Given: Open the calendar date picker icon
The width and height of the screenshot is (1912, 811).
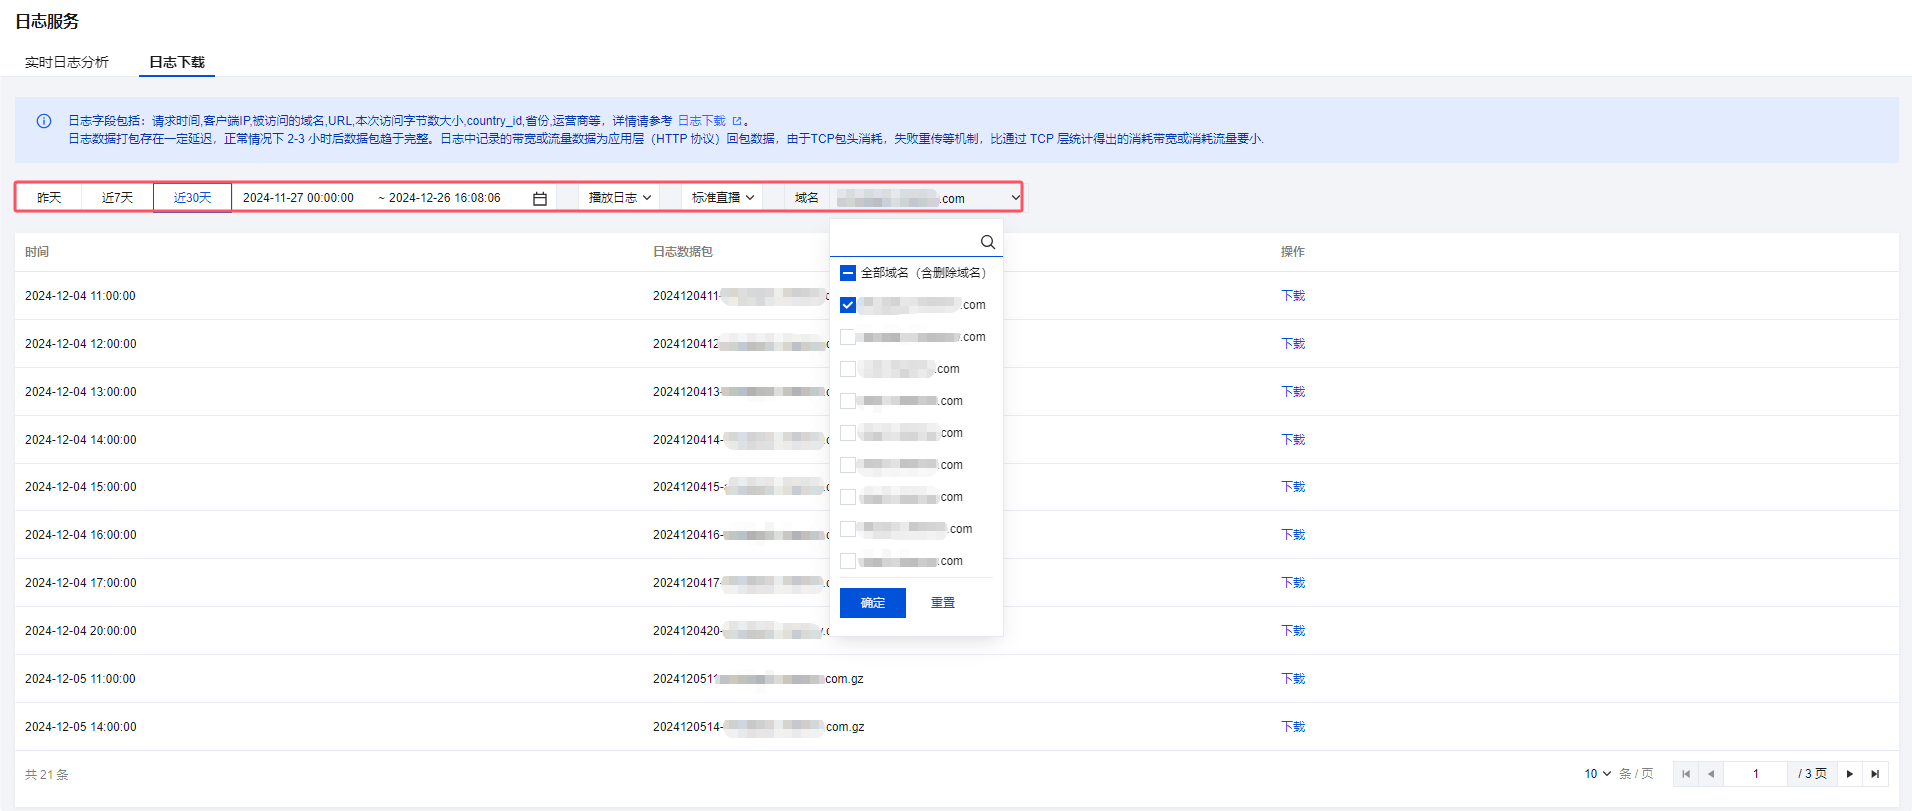Looking at the screenshot, I should [x=540, y=199].
